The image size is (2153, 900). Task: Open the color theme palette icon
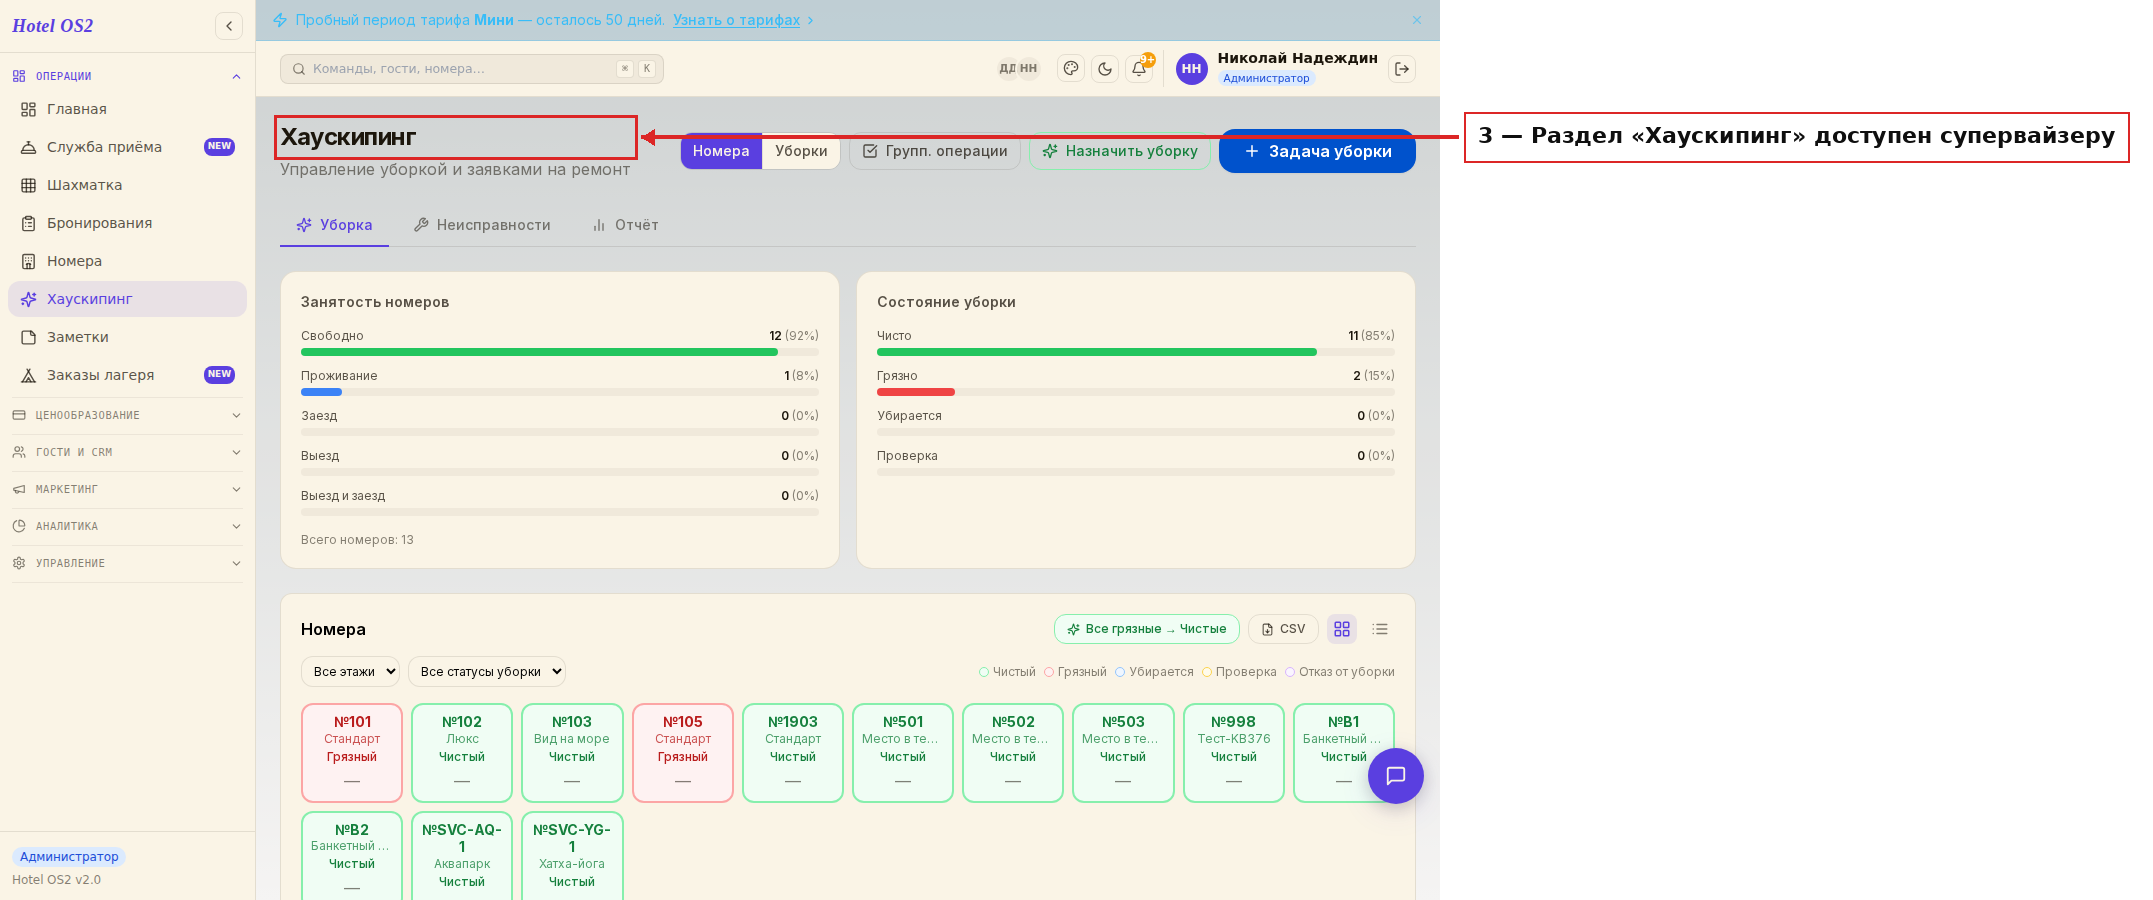coord(1071,69)
